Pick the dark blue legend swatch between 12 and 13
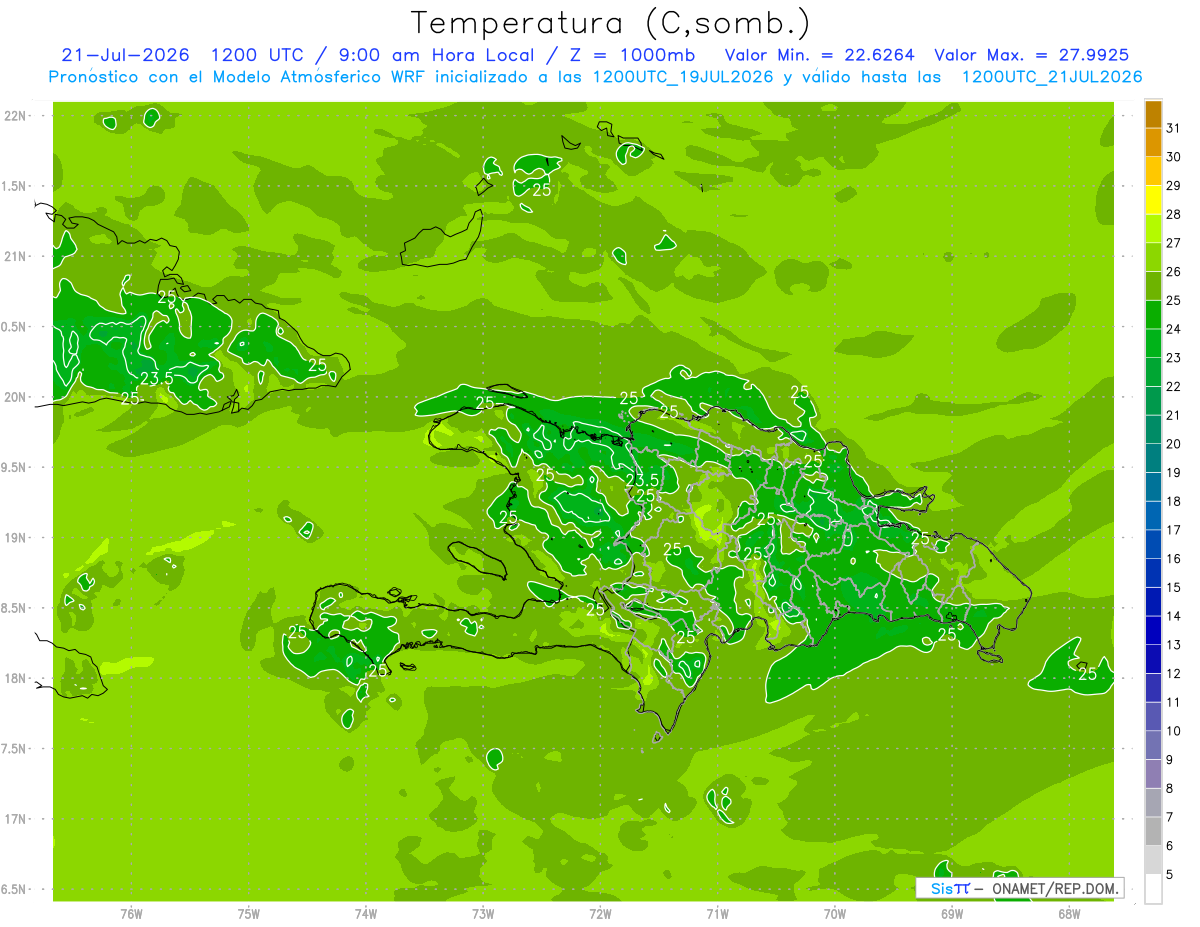Viewport: 1200px width, 927px height. click(1153, 659)
